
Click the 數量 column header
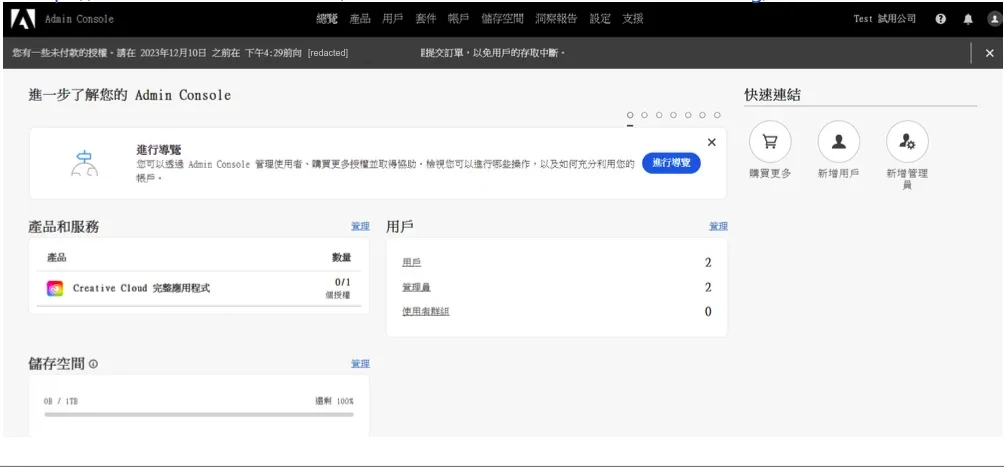coord(341,258)
